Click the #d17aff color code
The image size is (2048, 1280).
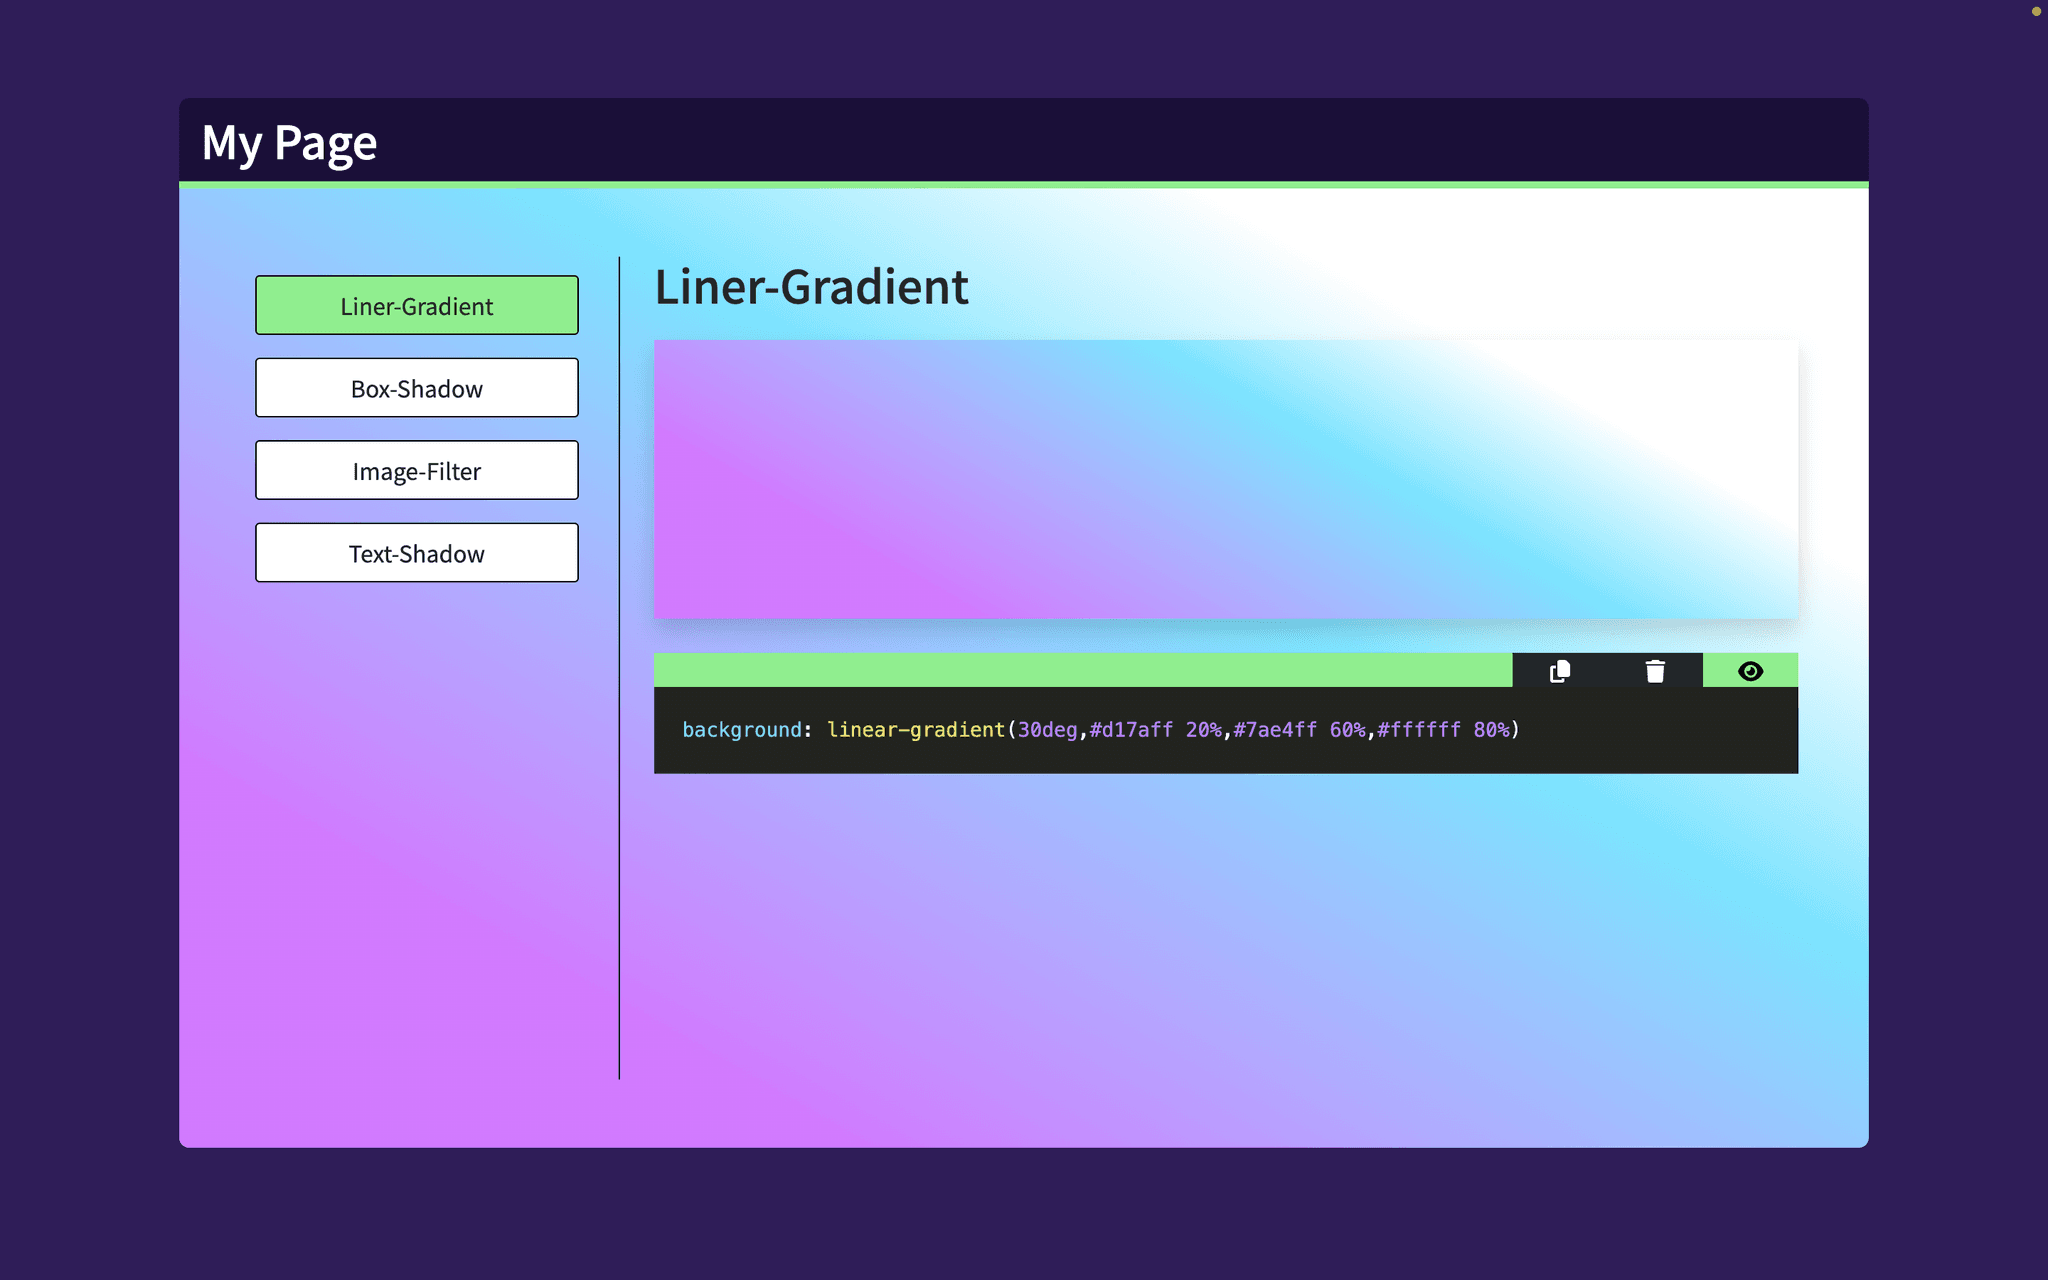(1131, 730)
